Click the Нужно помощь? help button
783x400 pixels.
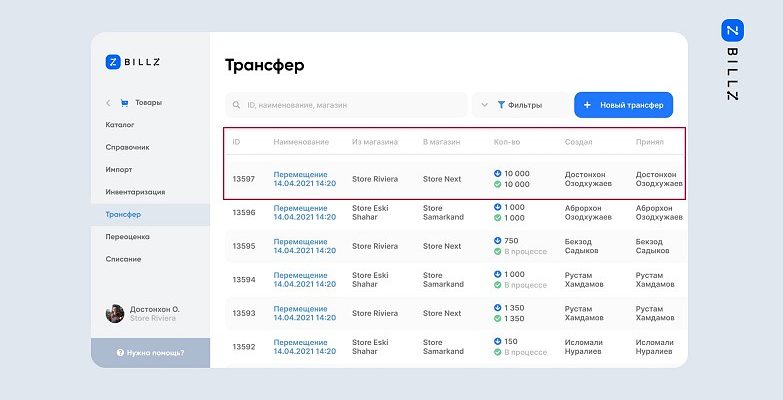coord(150,353)
